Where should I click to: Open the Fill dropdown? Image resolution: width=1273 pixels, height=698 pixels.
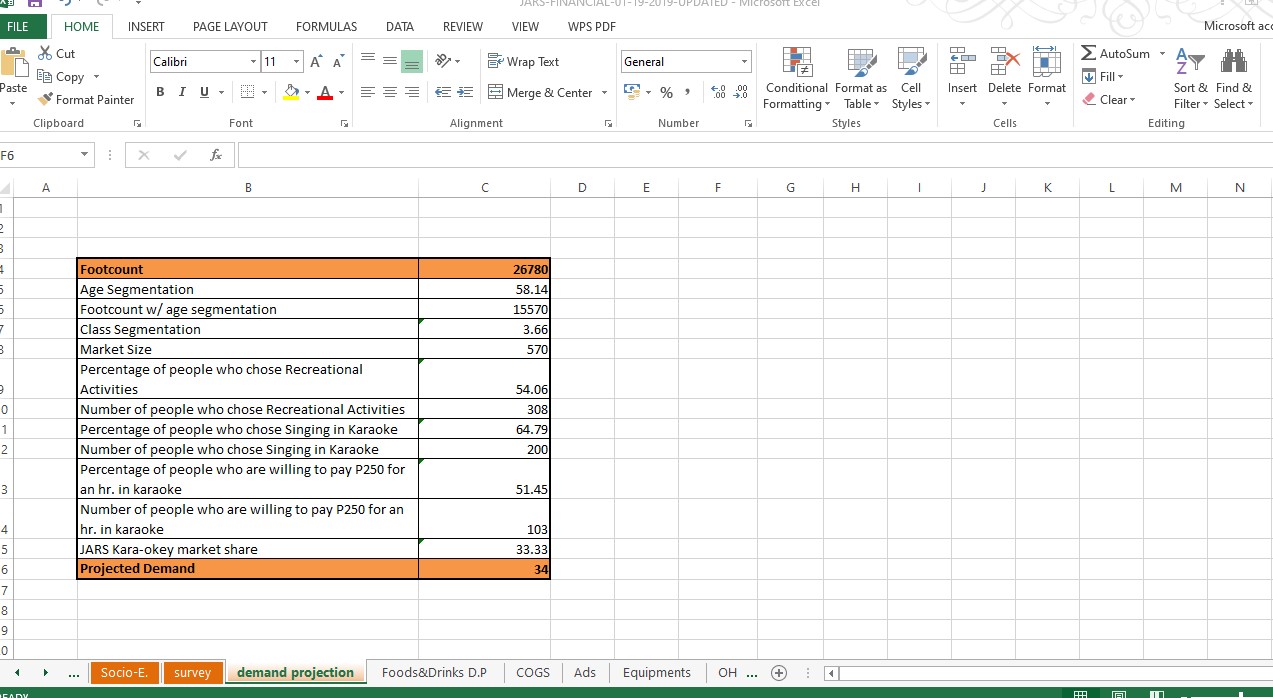tap(1104, 76)
